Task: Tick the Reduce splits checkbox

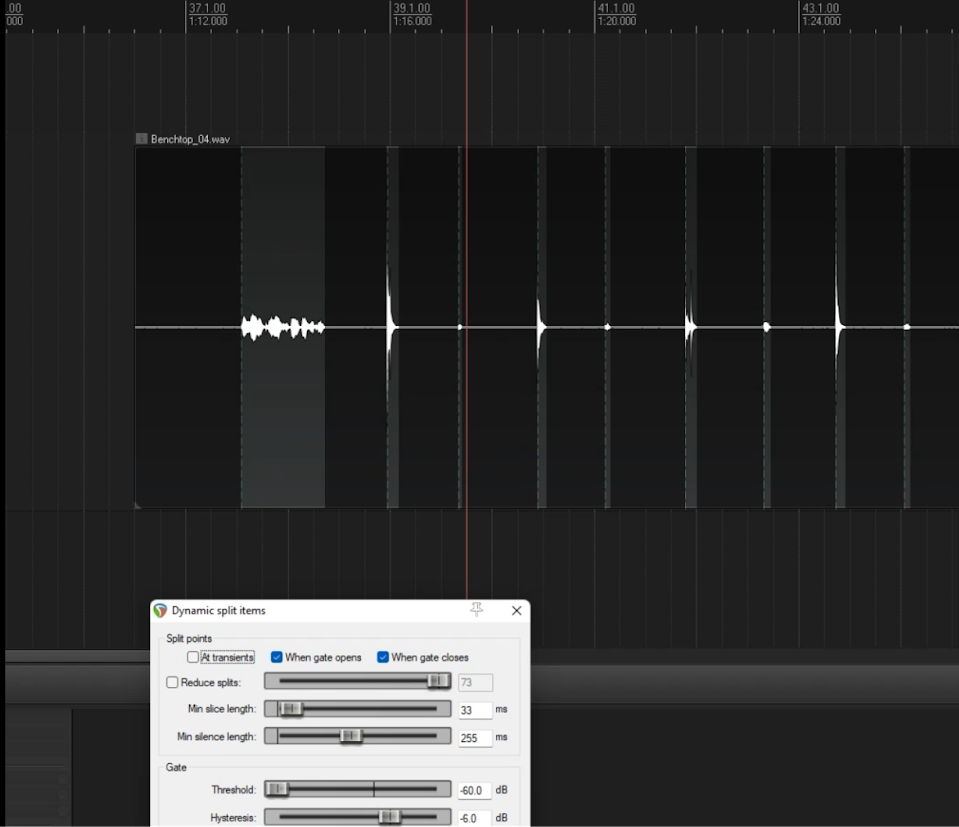Action: (x=172, y=682)
